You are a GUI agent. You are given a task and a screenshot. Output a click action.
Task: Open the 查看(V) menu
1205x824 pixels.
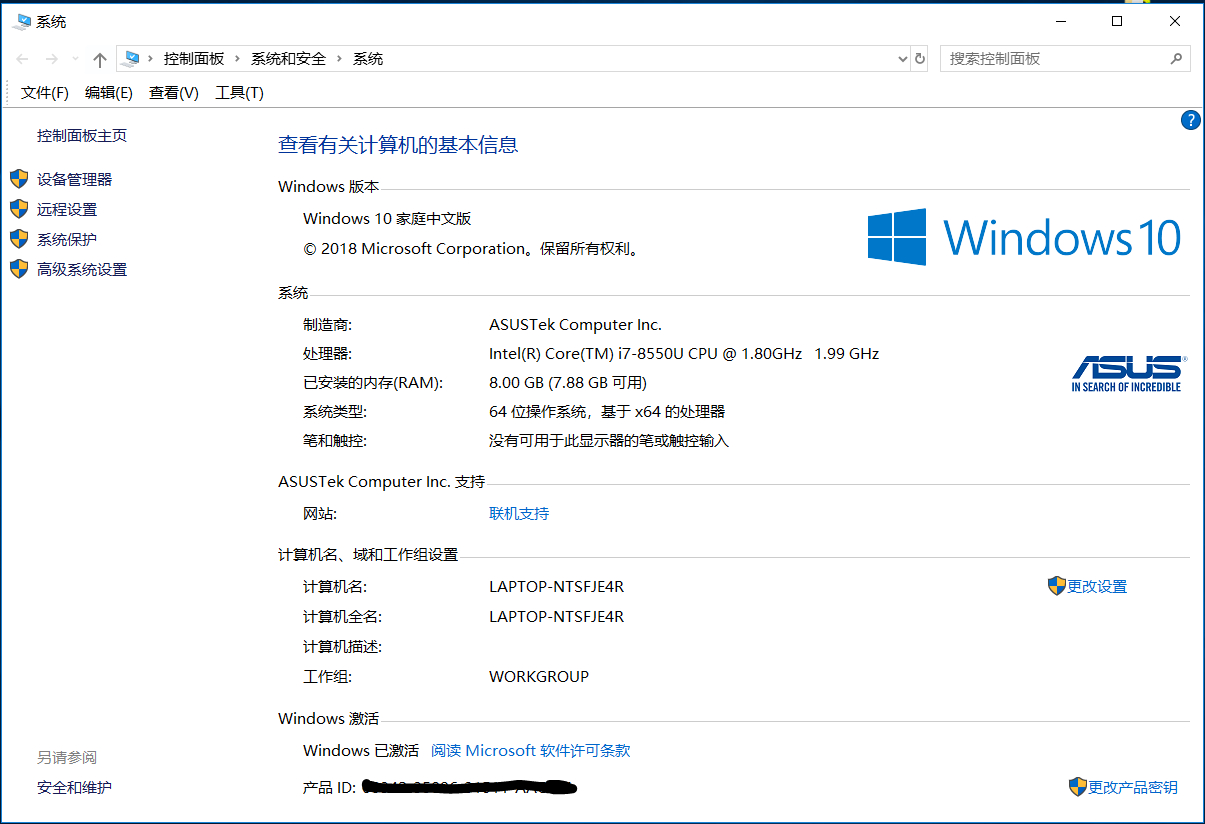[x=174, y=93]
